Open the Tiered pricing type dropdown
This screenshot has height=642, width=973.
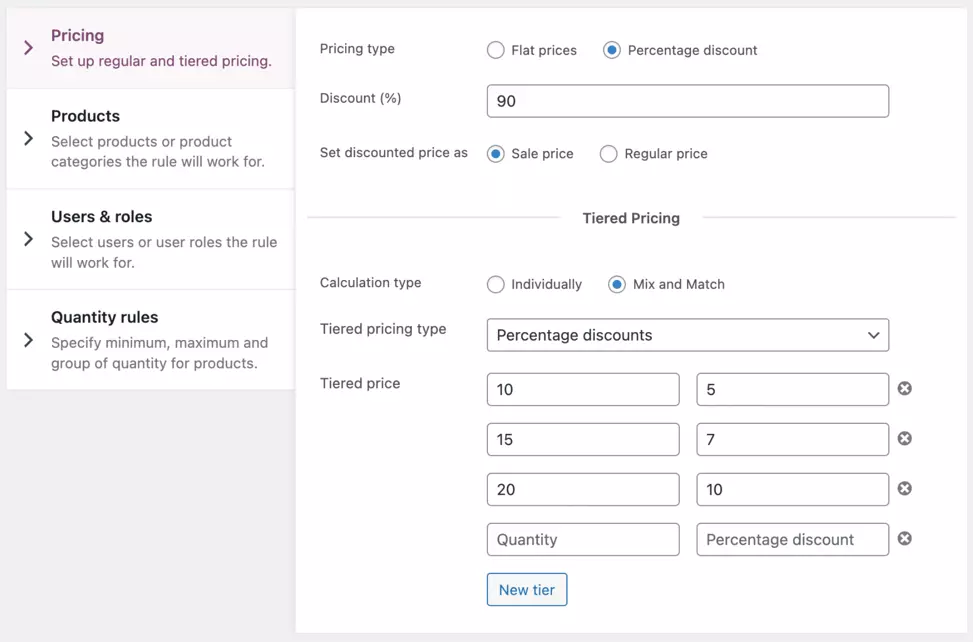pos(687,335)
